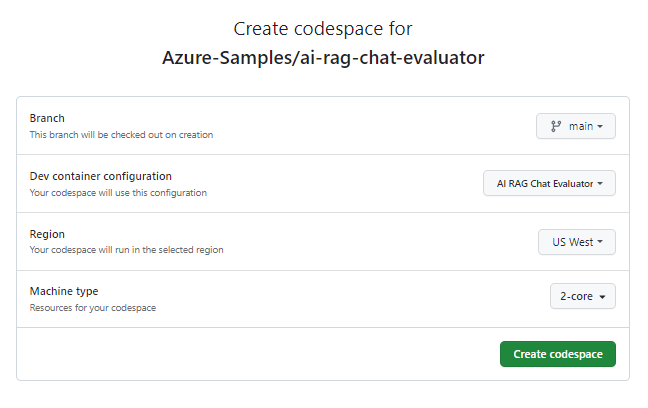Select the Azure-Samples/ai-rag-chat-evaluator repository title
The width and height of the screenshot is (648, 408).
pos(323,58)
